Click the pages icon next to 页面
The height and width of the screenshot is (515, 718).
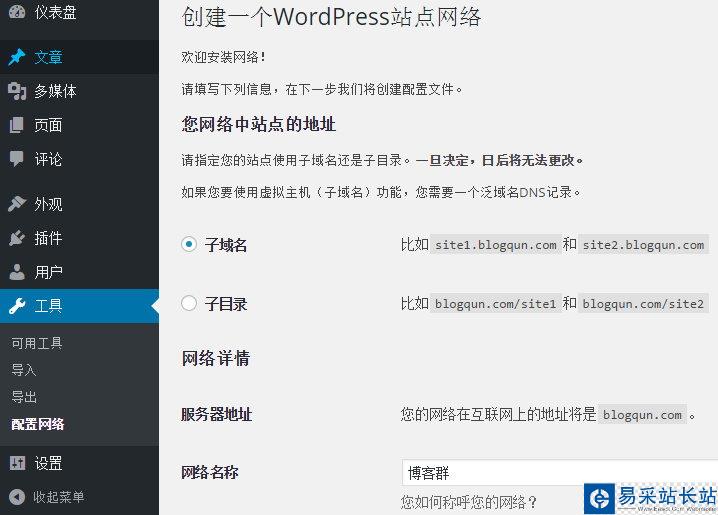pos(17,125)
